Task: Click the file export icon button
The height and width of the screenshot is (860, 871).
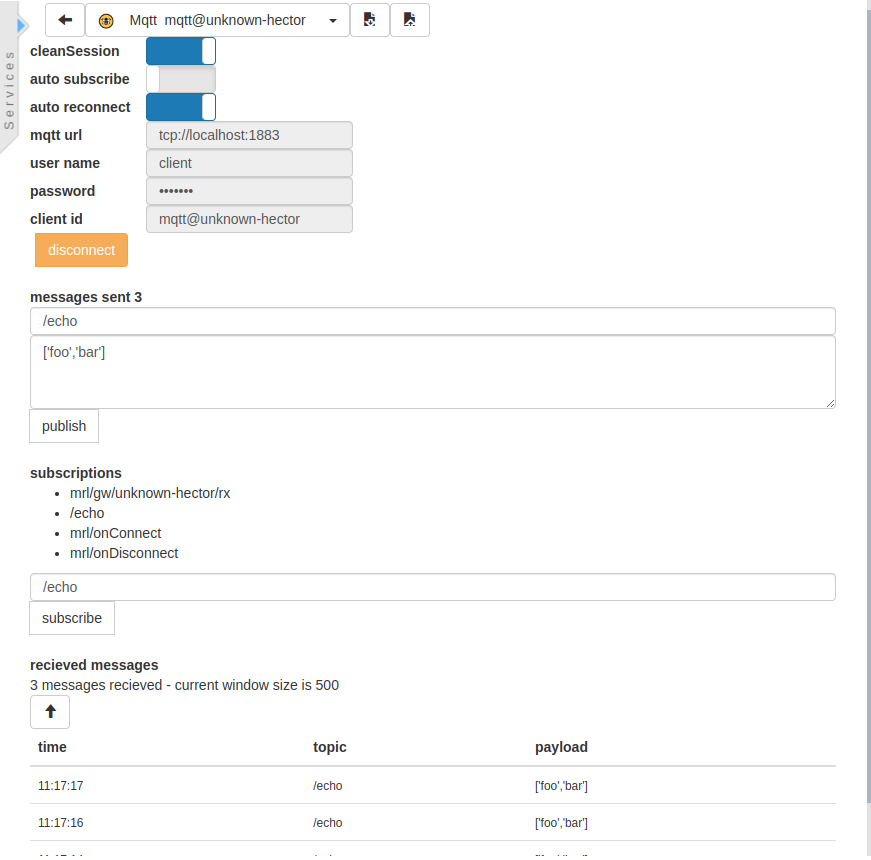Action: point(410,20)
